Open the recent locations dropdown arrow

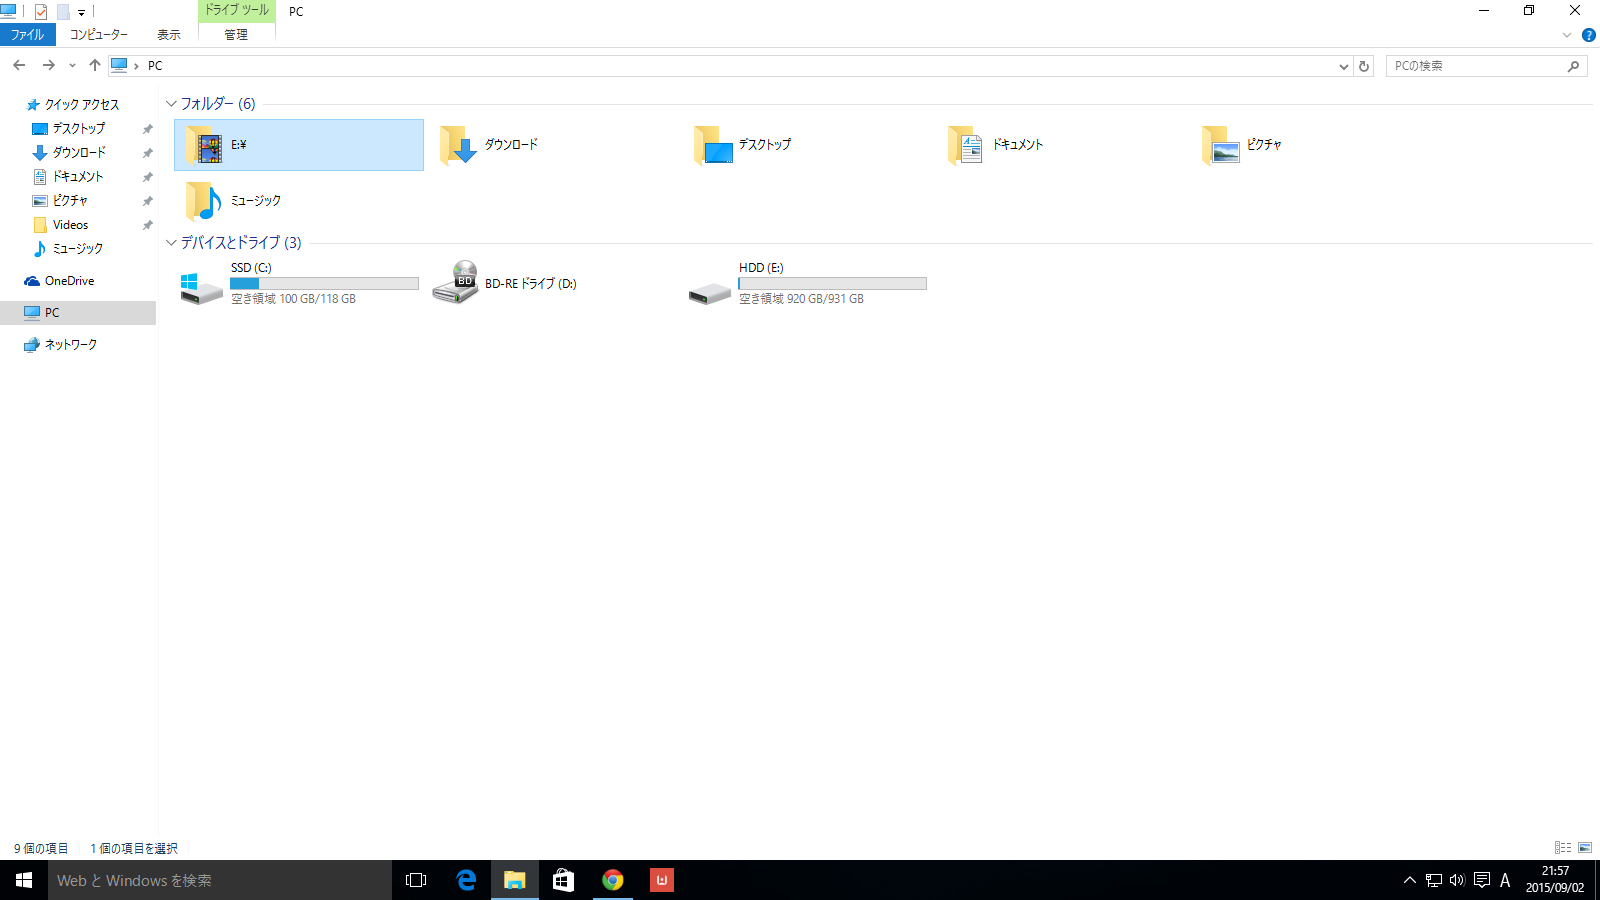[72, 66]
